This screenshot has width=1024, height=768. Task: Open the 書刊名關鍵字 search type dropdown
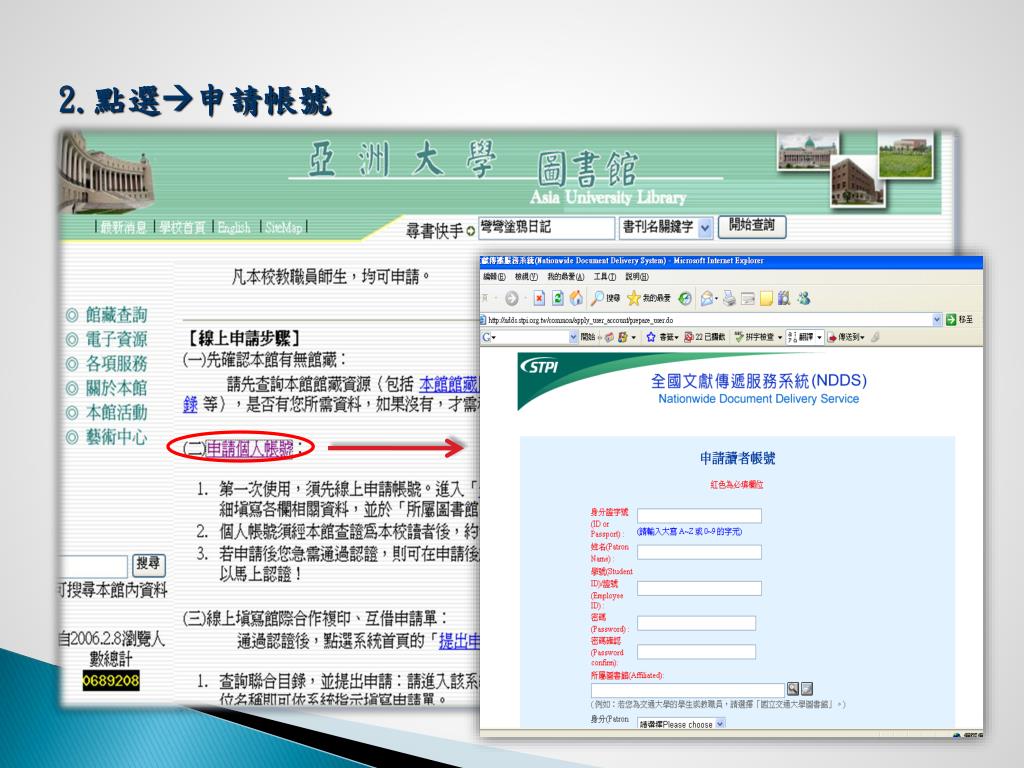705,227
